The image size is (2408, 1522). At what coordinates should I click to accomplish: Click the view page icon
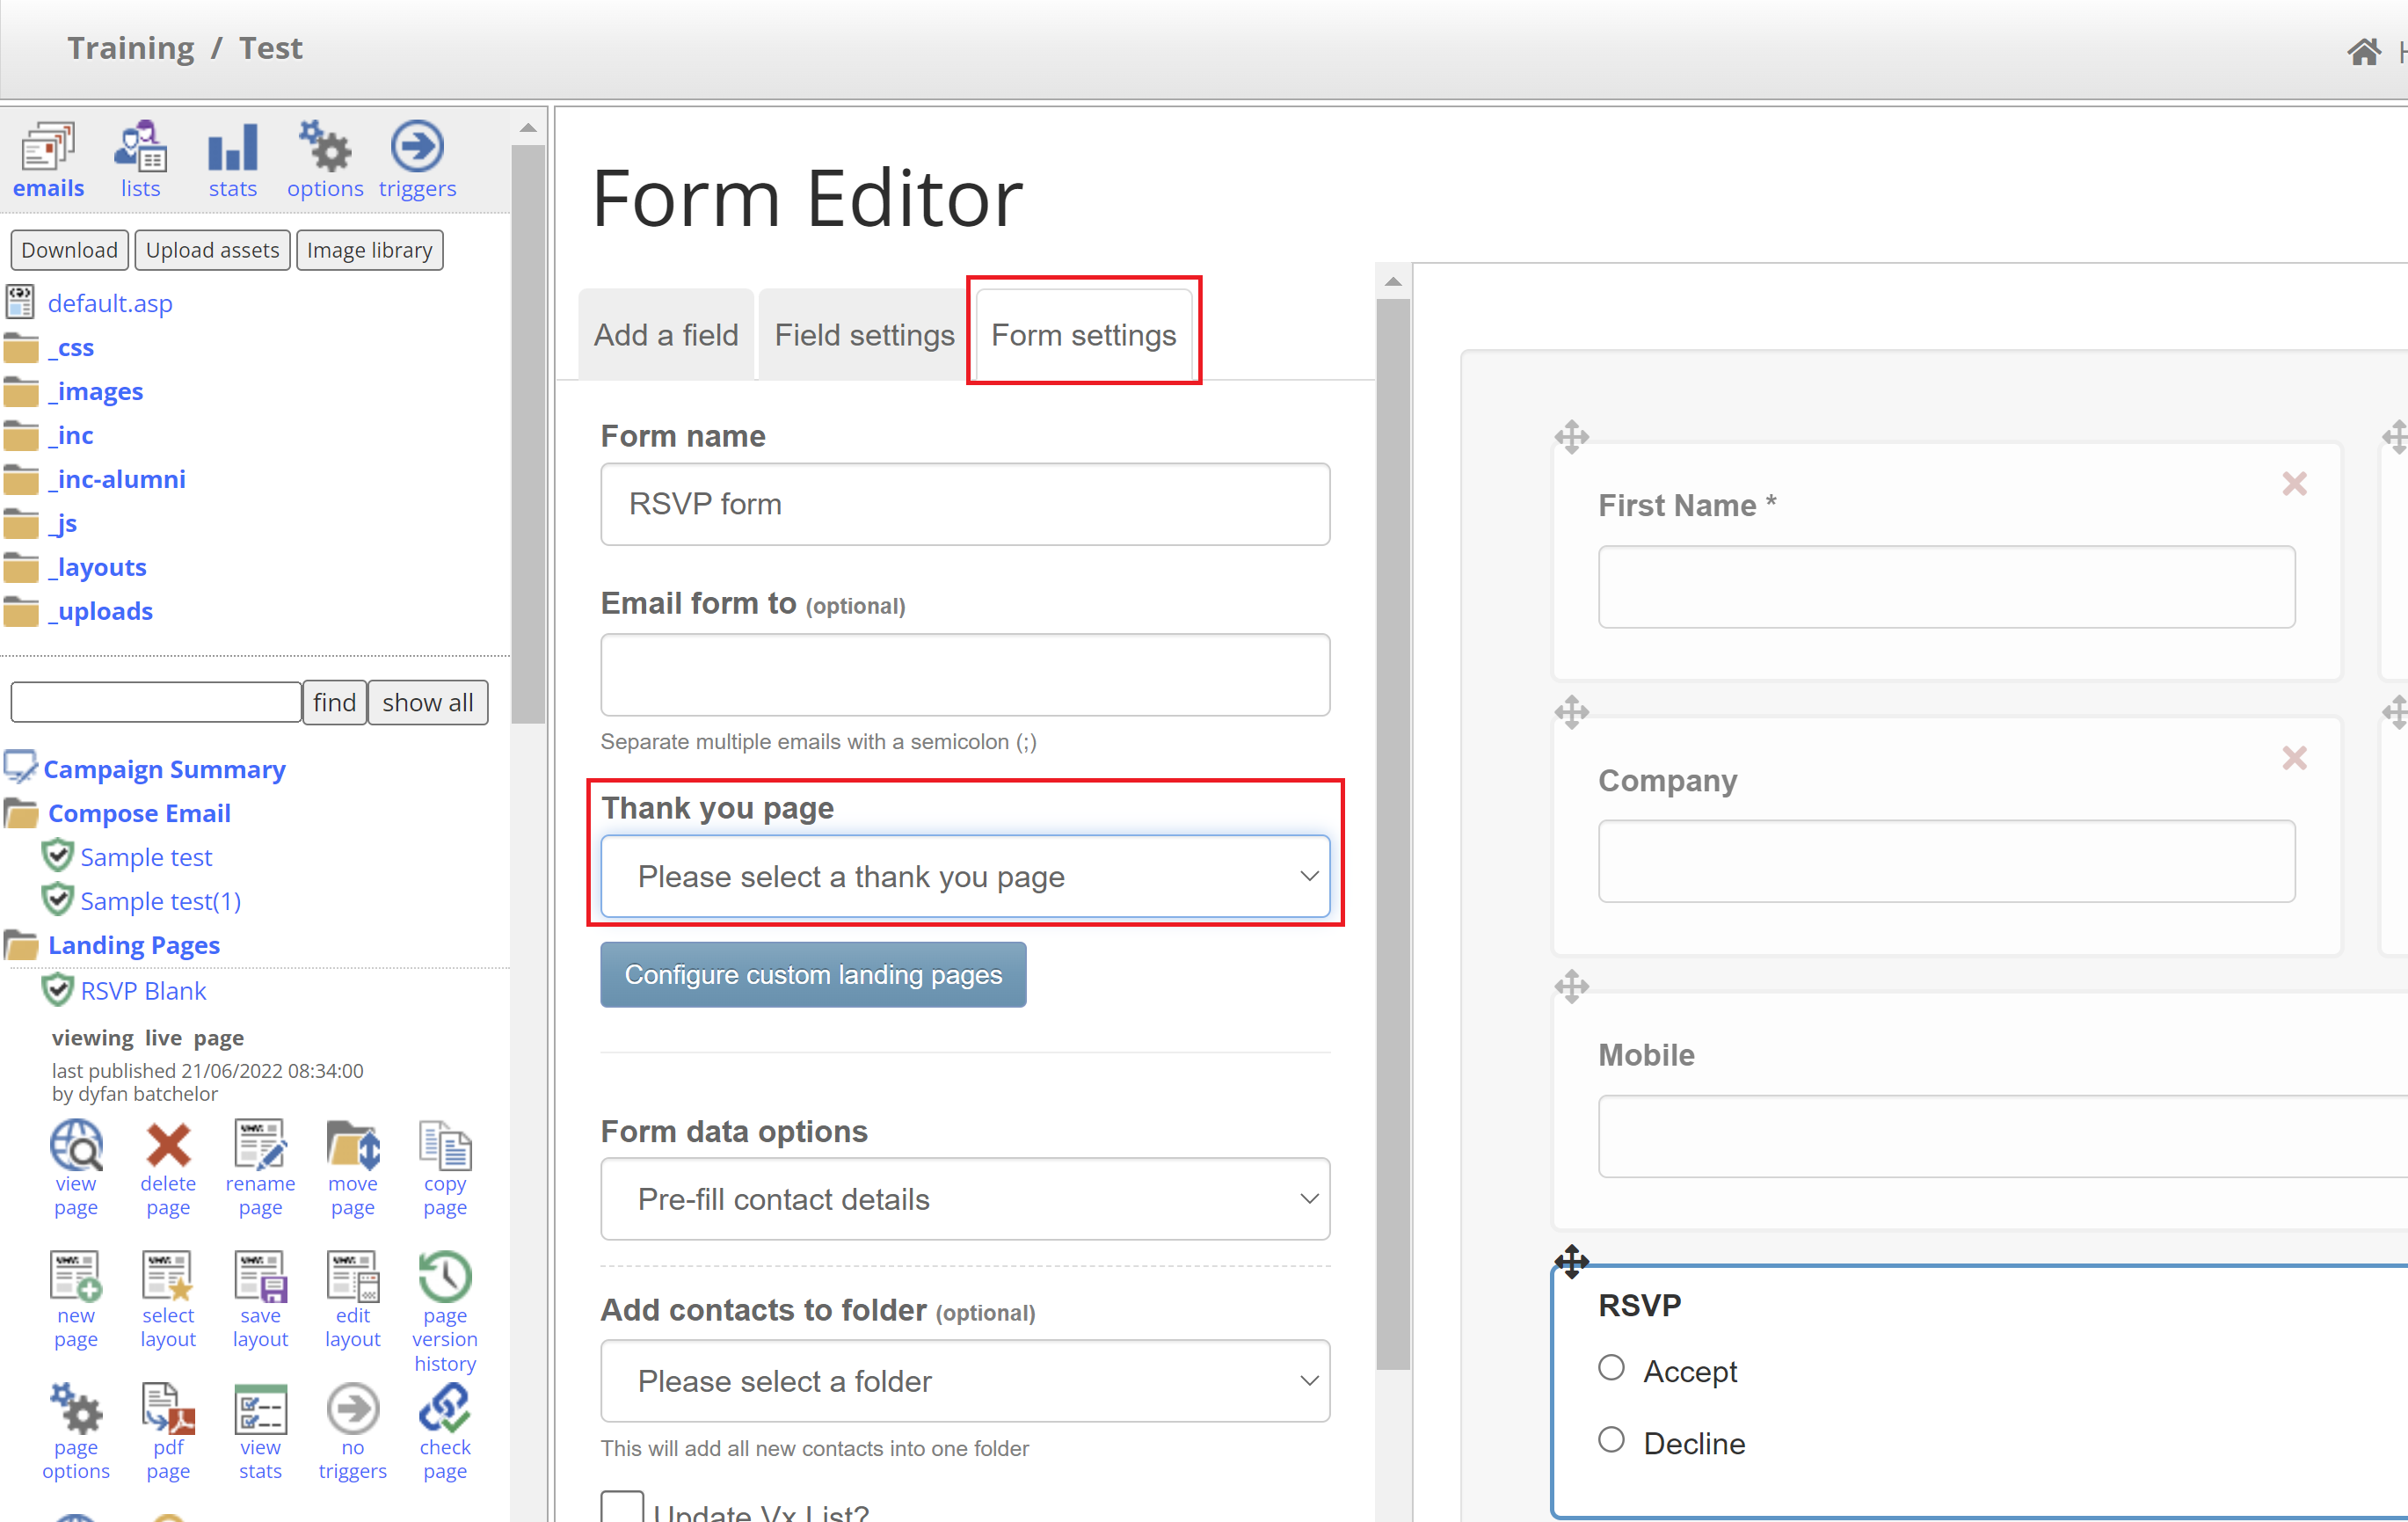tap(76, 1145)
